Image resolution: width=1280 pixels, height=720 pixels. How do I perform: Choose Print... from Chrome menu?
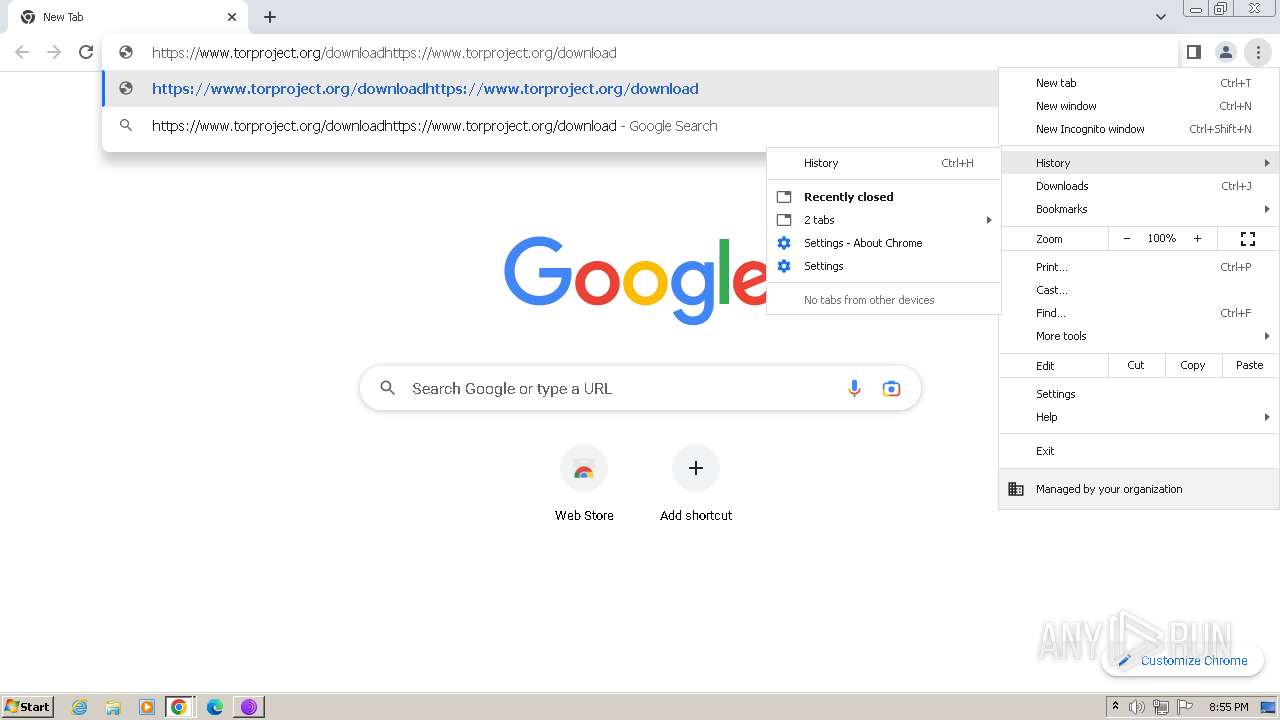1139,267
